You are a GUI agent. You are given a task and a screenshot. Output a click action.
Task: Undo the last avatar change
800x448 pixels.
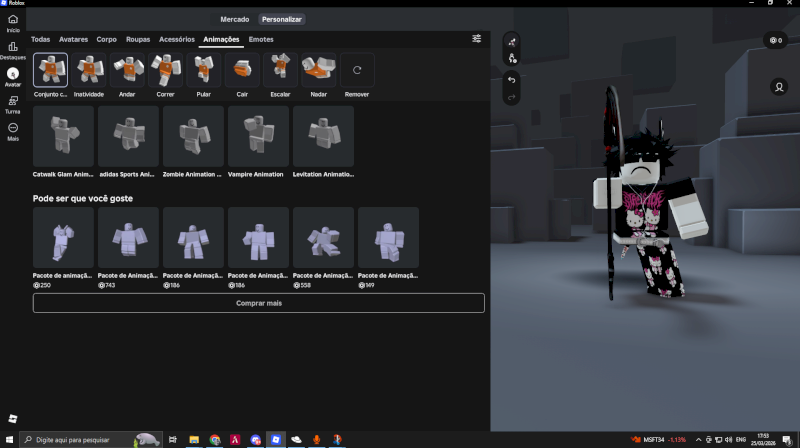coord(512,79)
